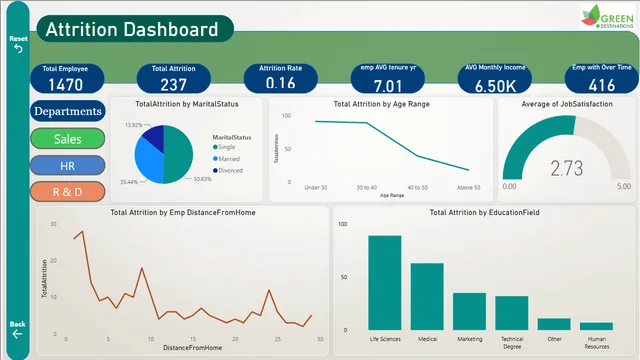Click the Total Employee 1470 card
Screen dimensions: 640x360
(67, 78)
